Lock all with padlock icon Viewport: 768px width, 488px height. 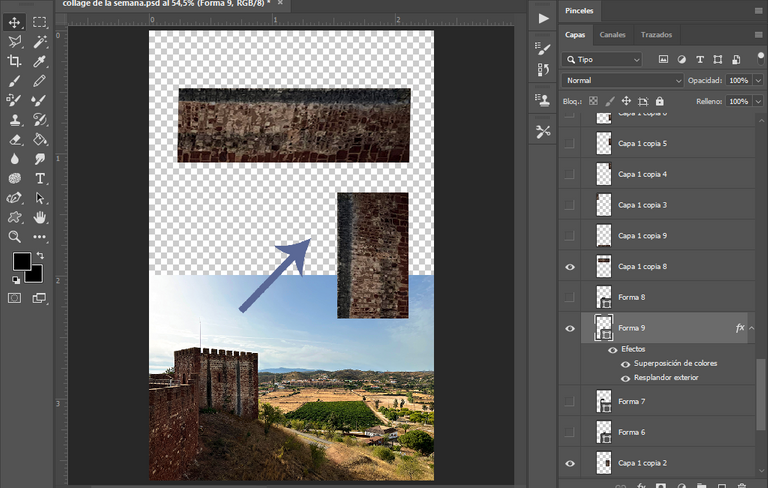660,101
